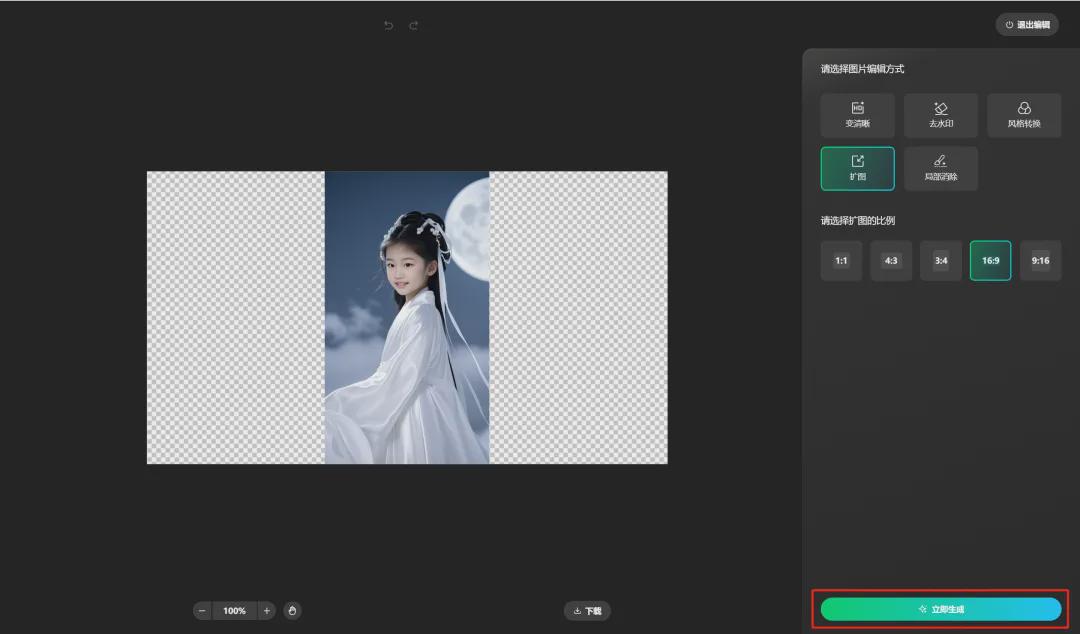The width and height of the screenshot is (1080, 634).
Task: Click the 100% zoom level display
Action: [x=235, y=610]
